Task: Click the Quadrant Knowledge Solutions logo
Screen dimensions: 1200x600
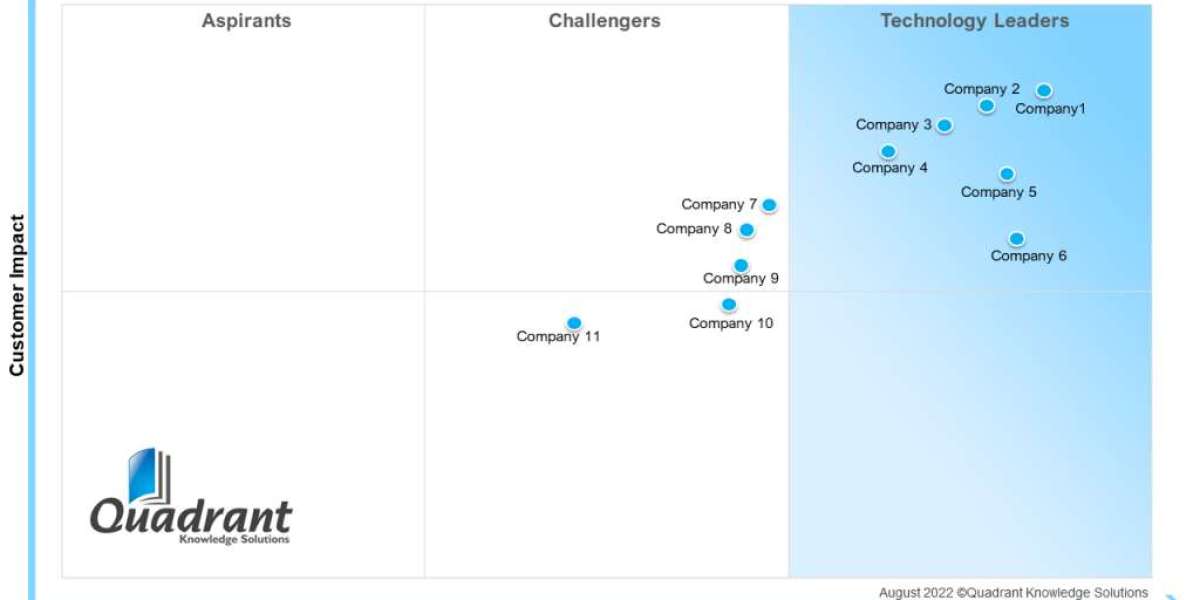Action: (191, 498)
